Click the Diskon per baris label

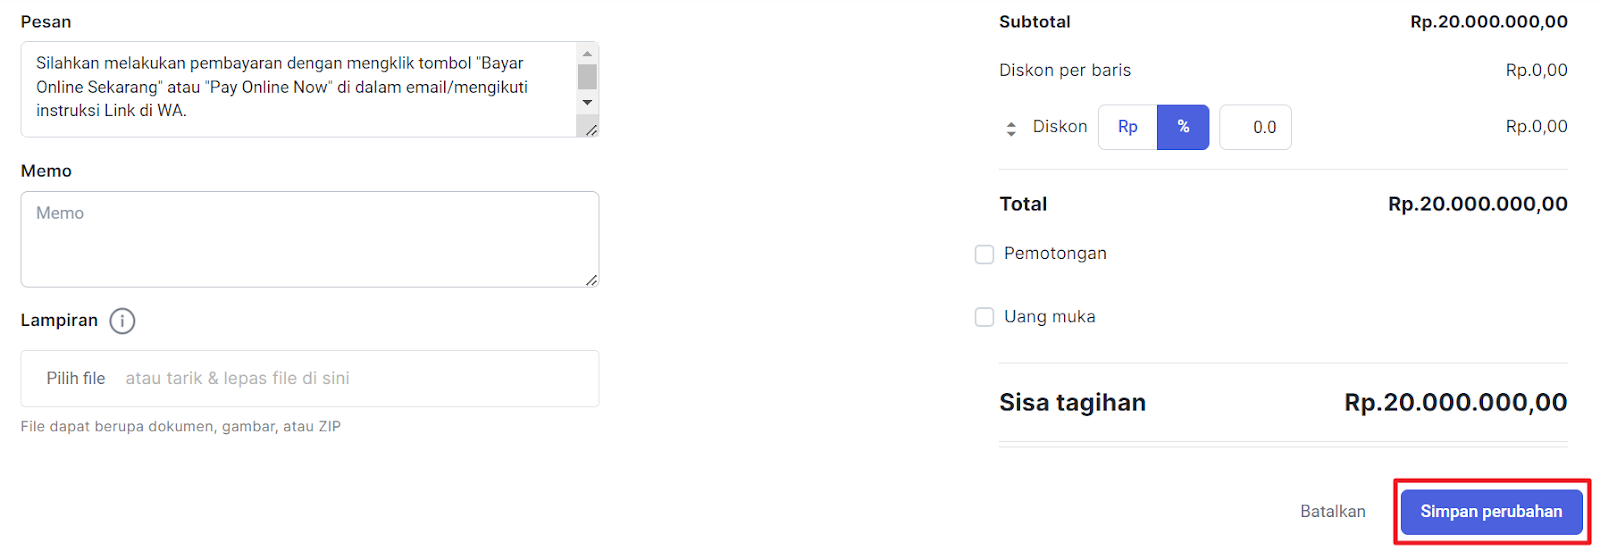pos(1065,70)
